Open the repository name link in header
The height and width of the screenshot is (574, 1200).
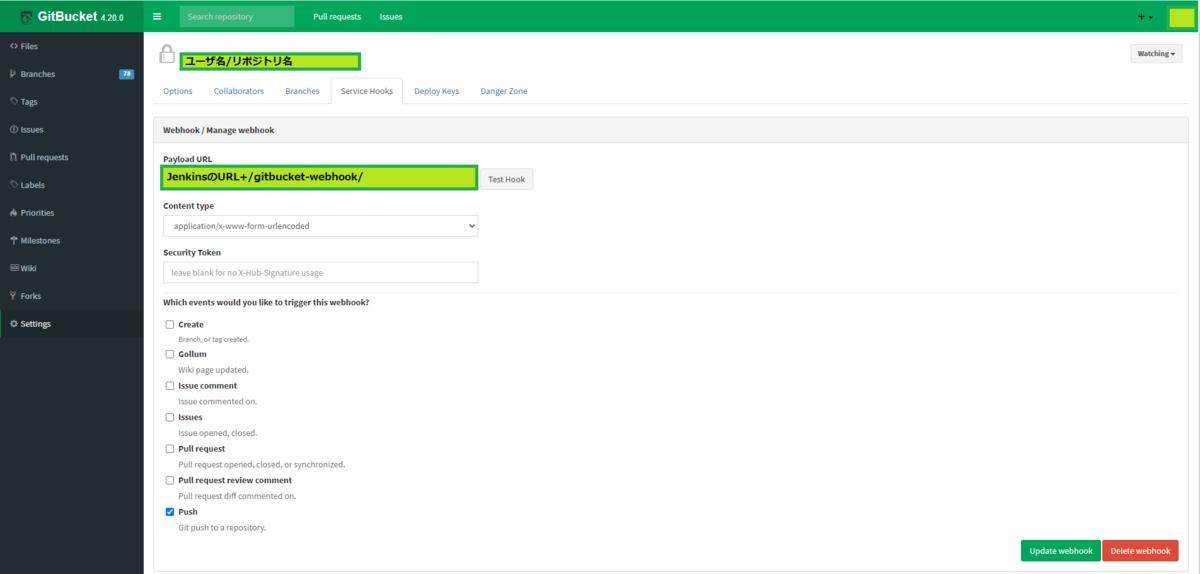(x=270, y=61)
